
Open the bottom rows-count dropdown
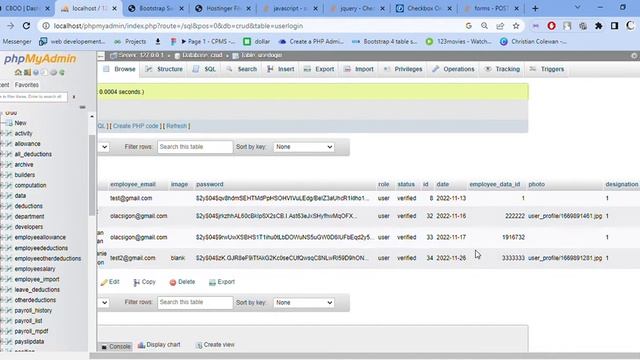[104, 302]
